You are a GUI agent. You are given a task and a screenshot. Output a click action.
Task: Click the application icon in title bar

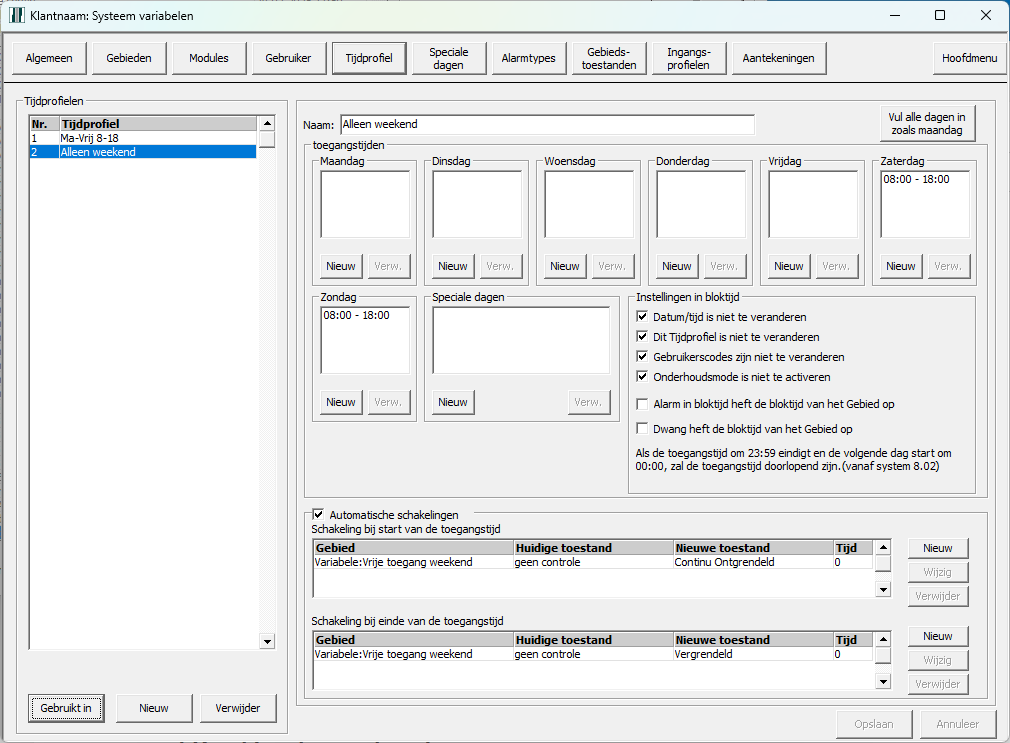(17, 16)
